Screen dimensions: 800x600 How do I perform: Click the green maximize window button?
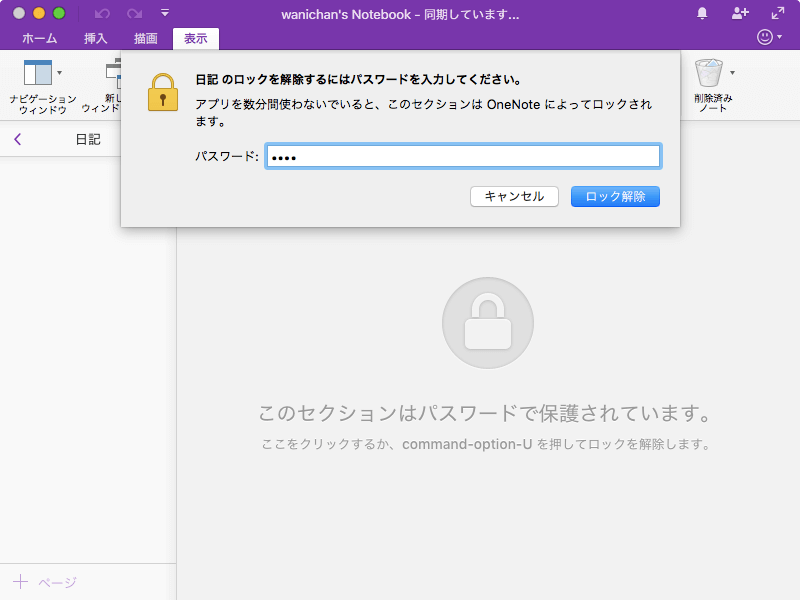pyautogui.click(x=59, y=13)
